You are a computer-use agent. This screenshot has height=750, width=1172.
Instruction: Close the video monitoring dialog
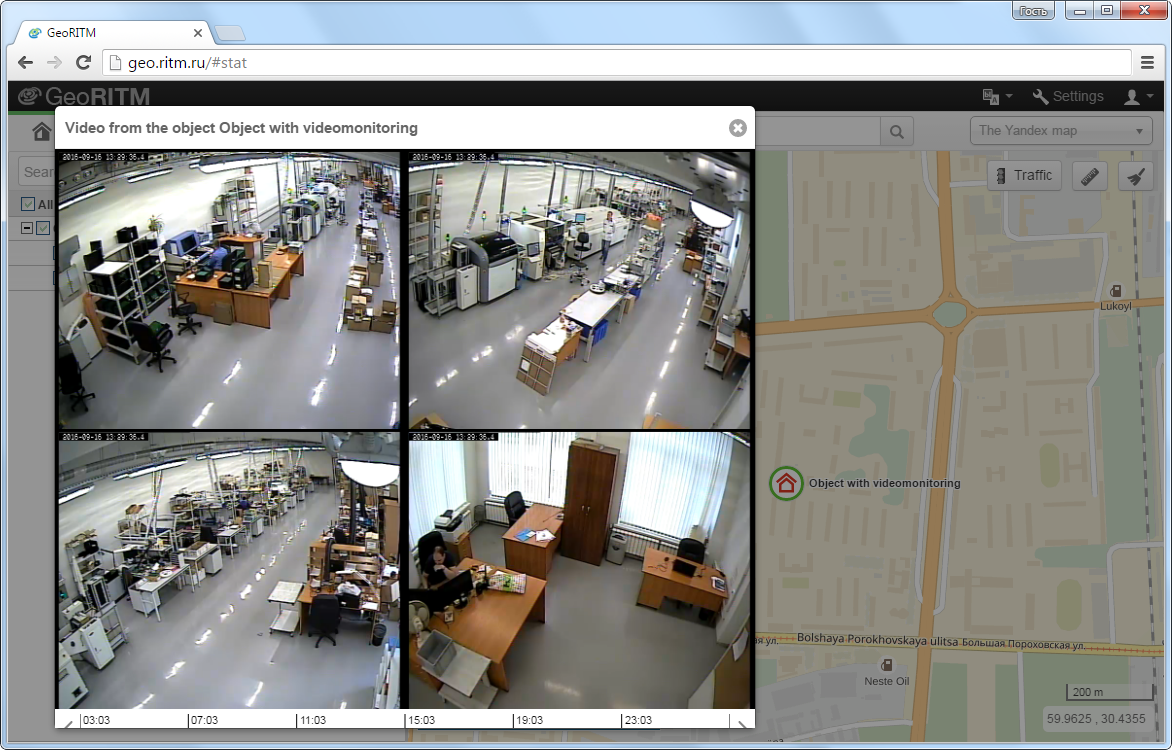point(737,128)
